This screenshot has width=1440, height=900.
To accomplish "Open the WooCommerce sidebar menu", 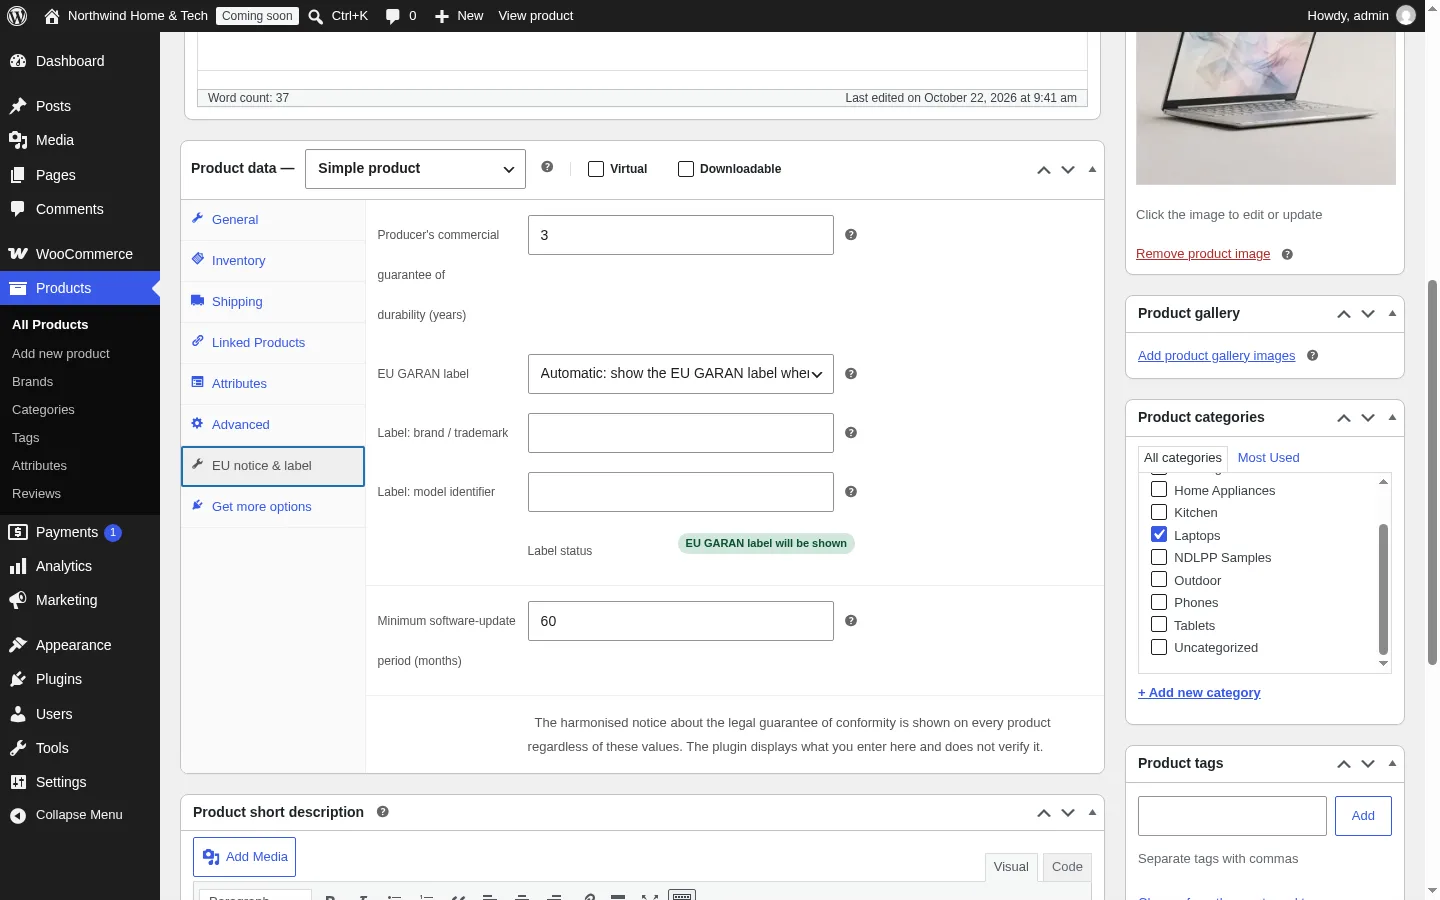I will tap(80, 254).
